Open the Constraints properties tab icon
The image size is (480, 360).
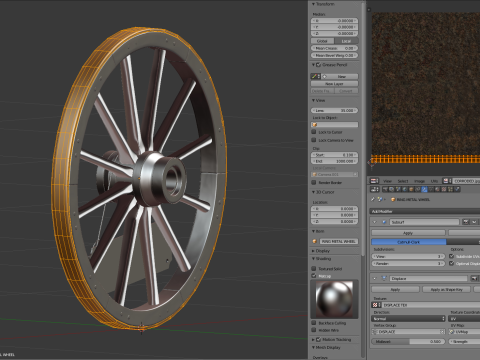click(417, 189)
